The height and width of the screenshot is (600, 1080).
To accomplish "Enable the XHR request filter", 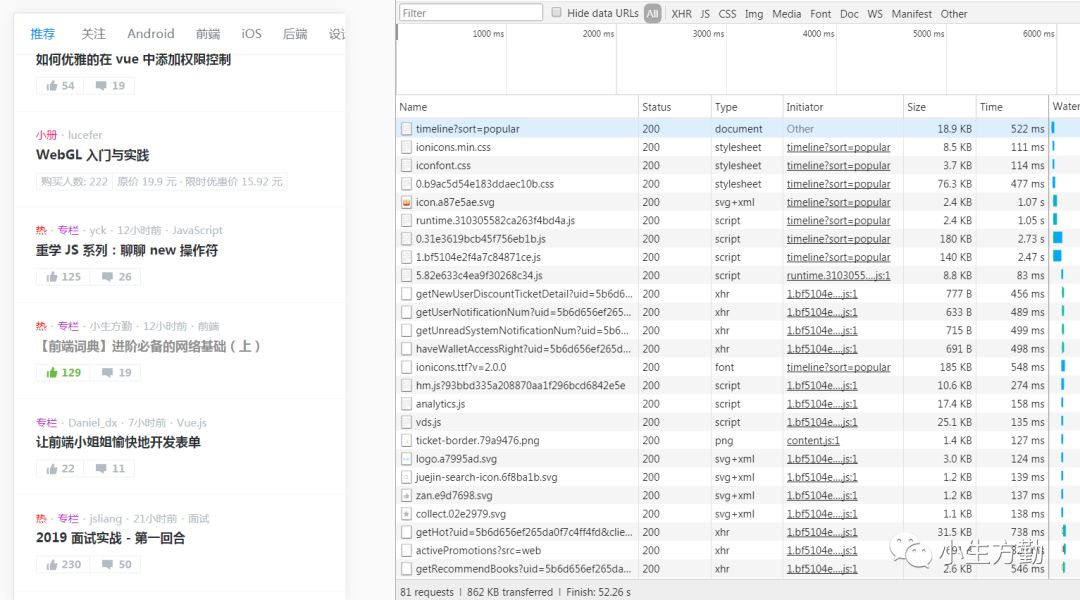I will point(681,14).
